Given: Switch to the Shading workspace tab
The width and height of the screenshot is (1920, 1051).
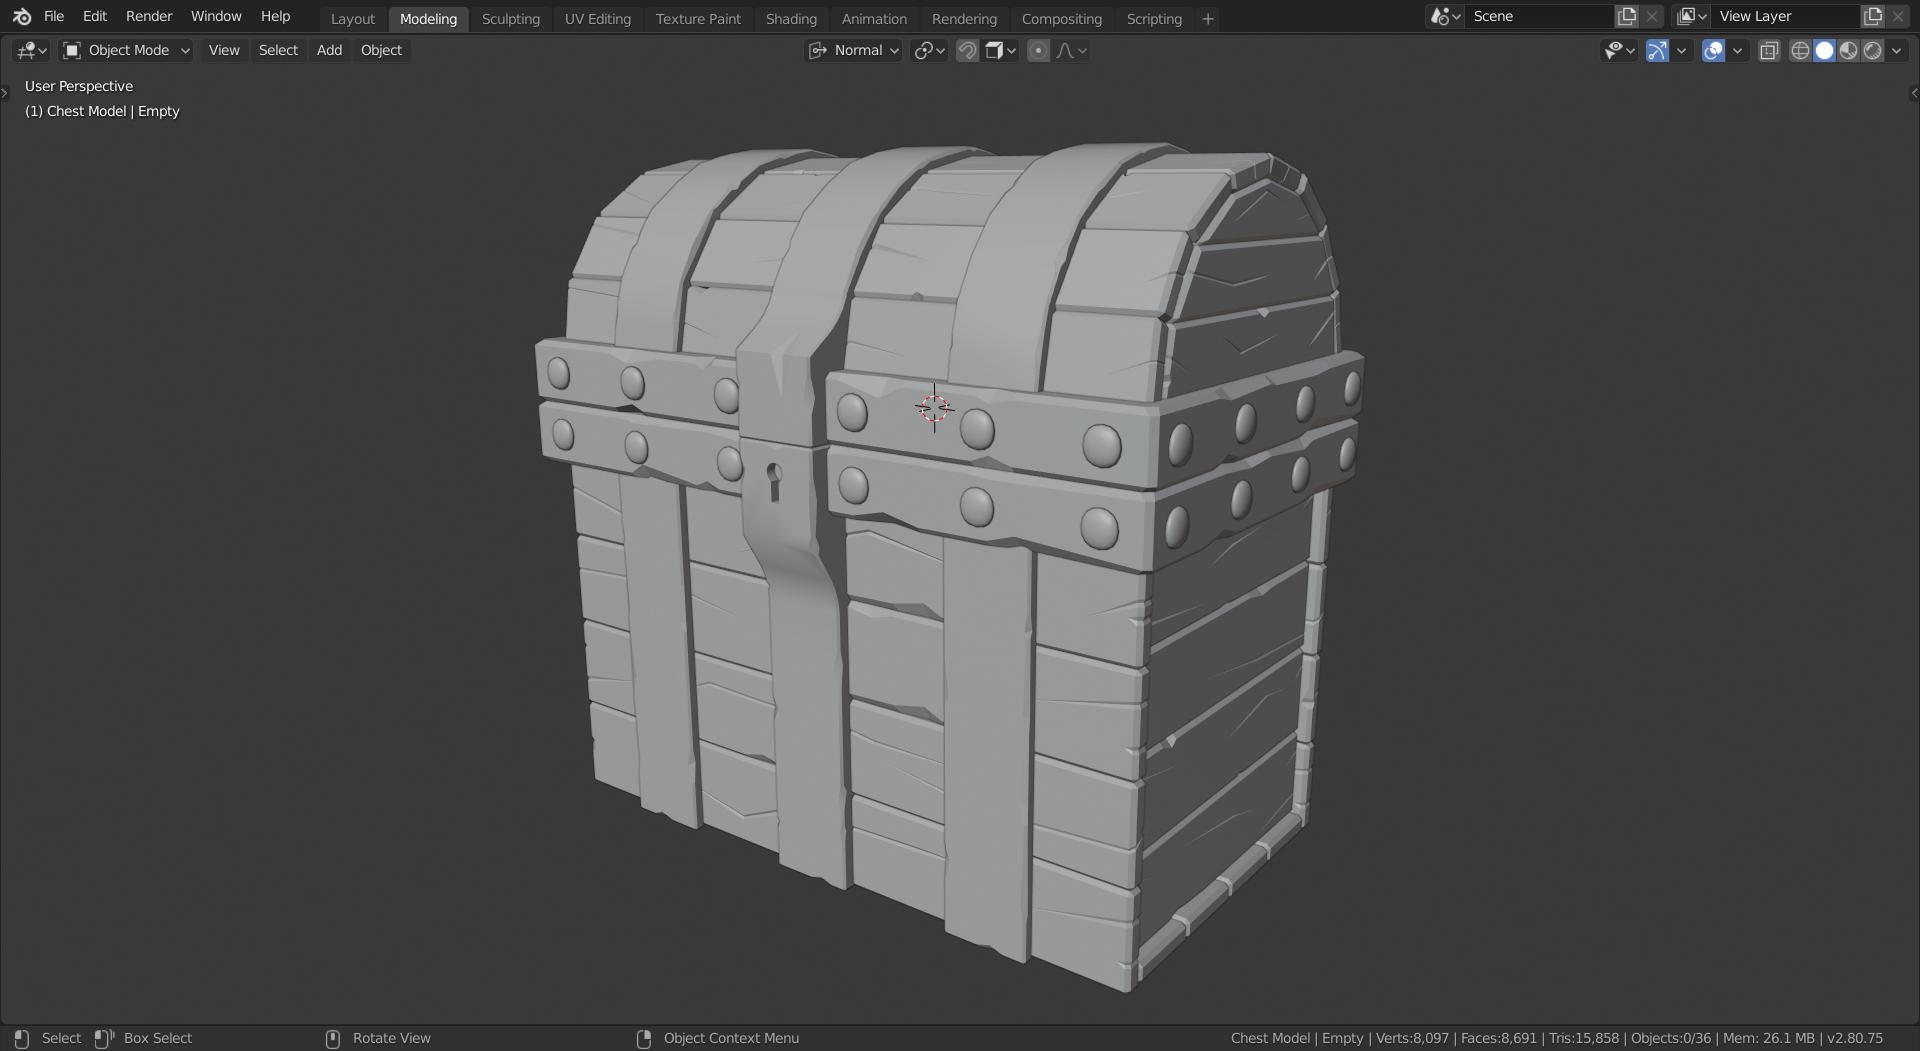Looking at the screenshot, I should 791,19.
